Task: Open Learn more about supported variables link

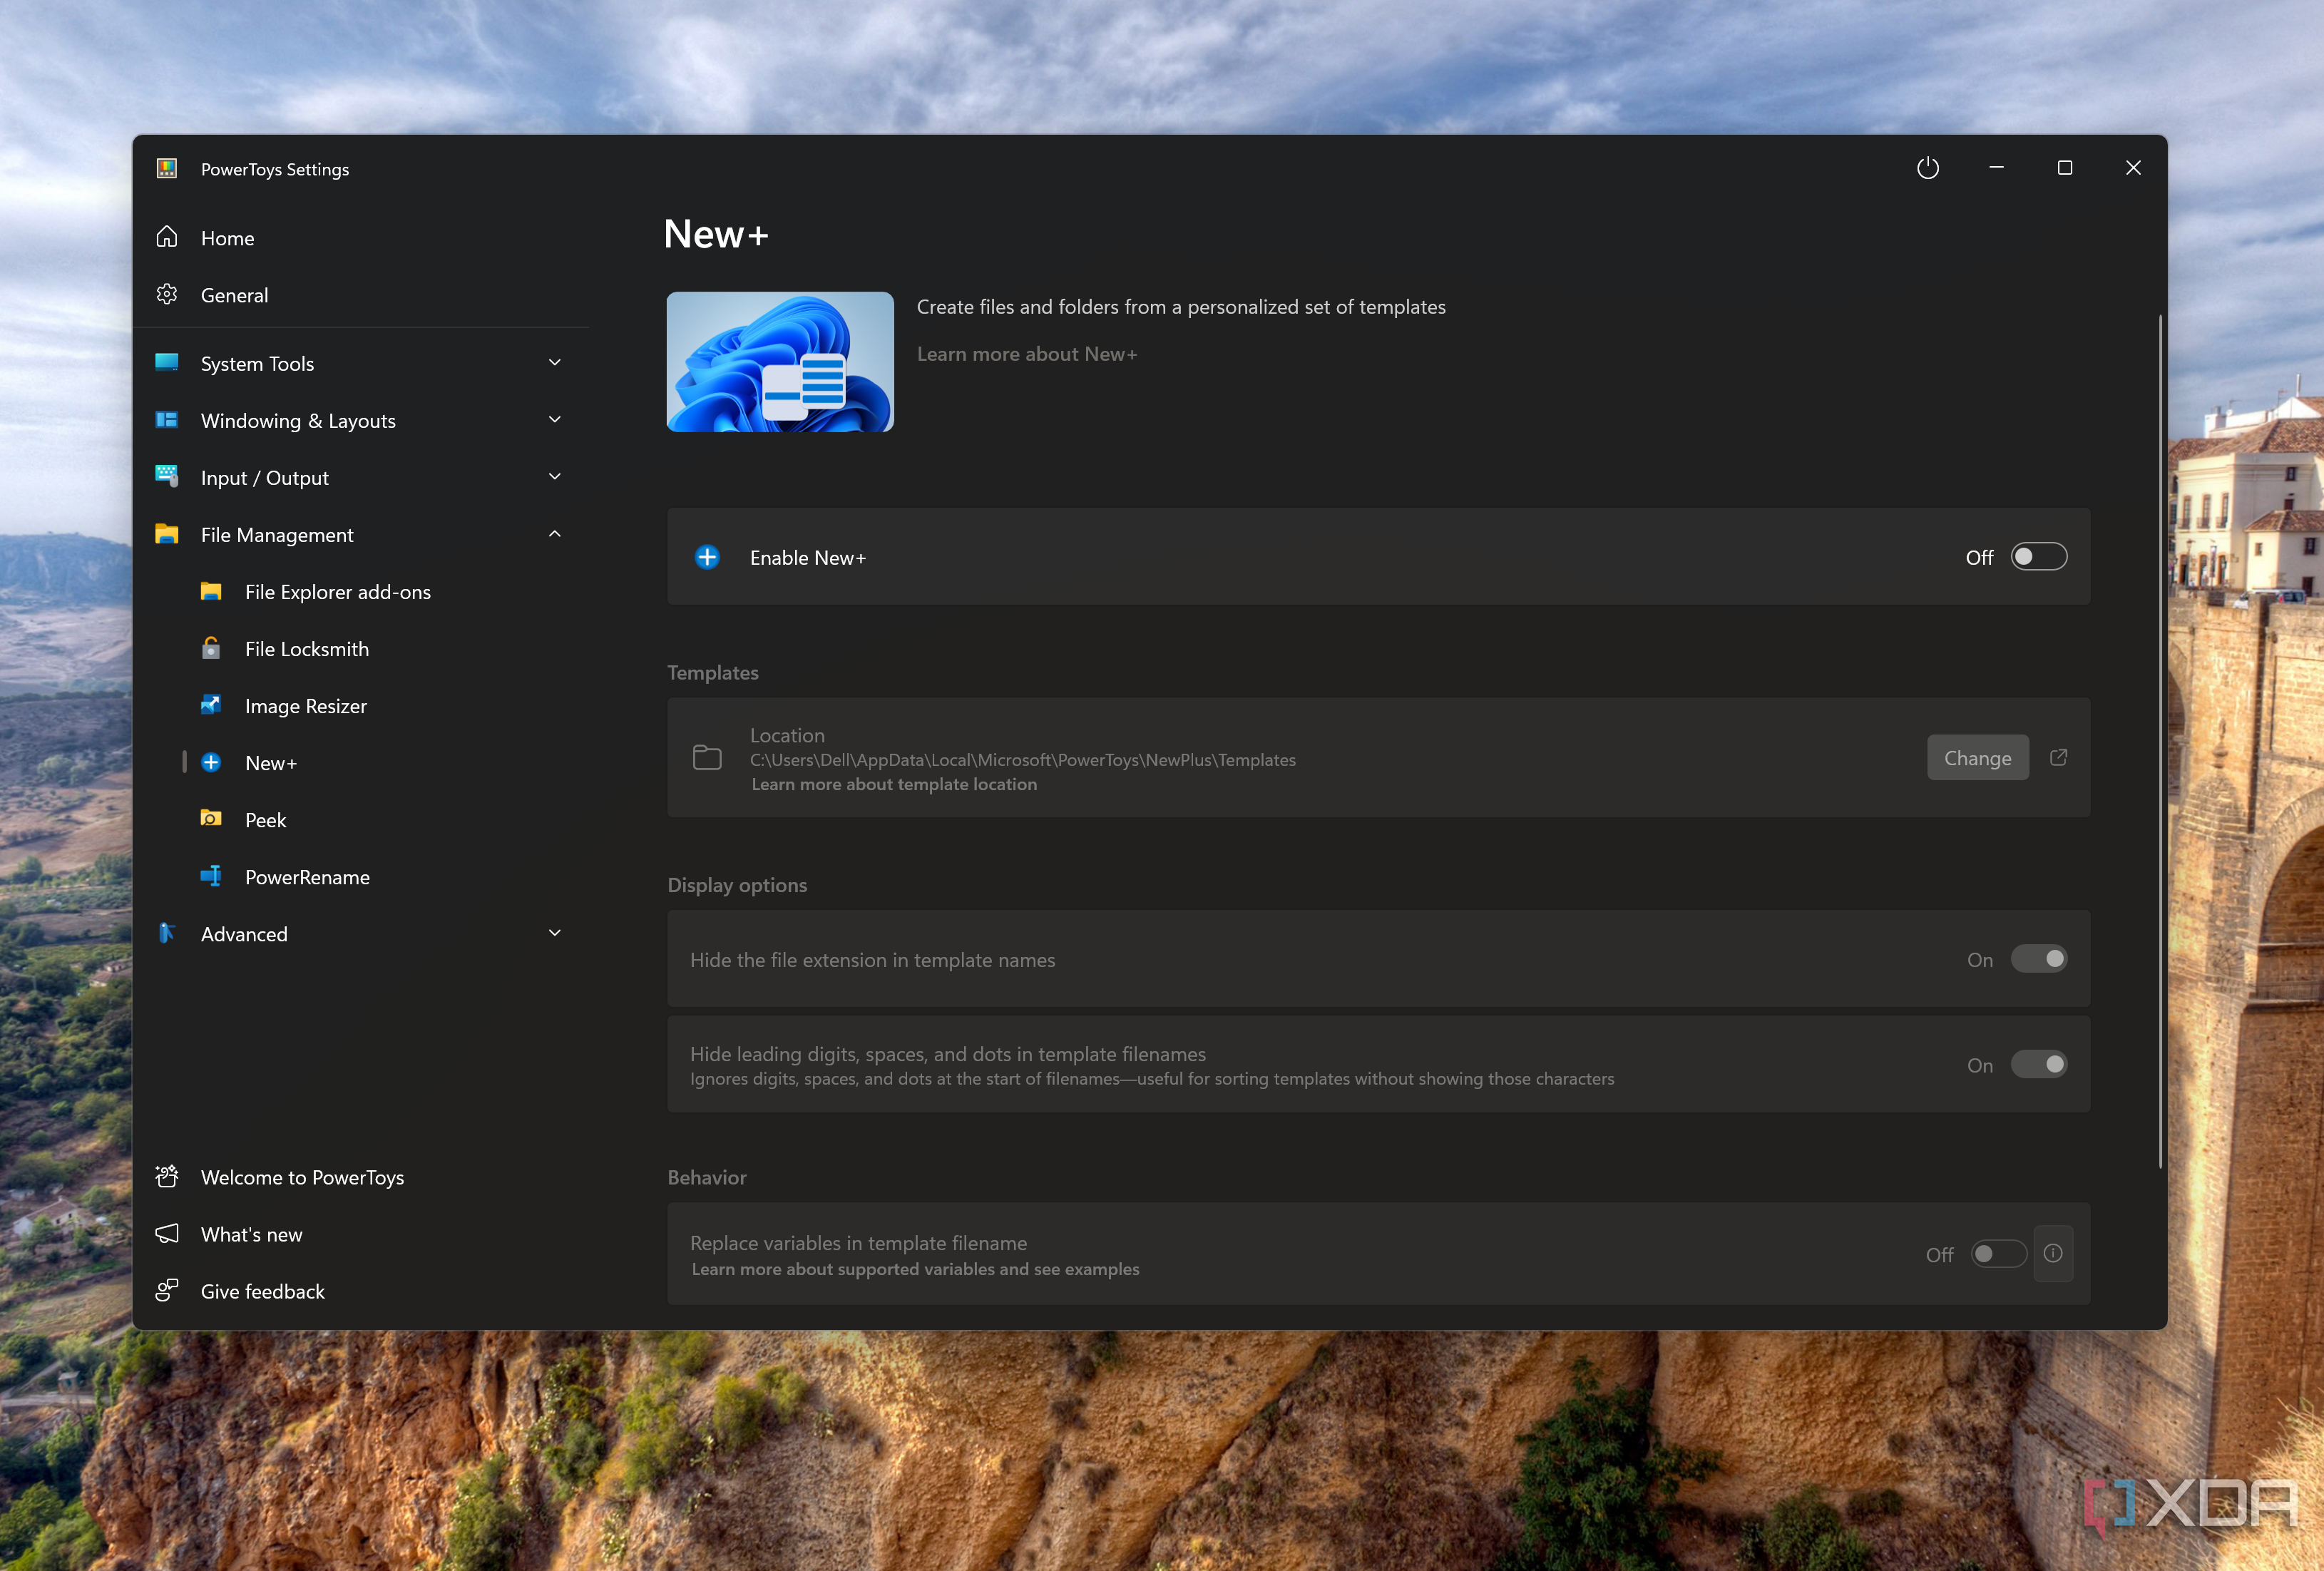Action: [x=915, y=1269]
